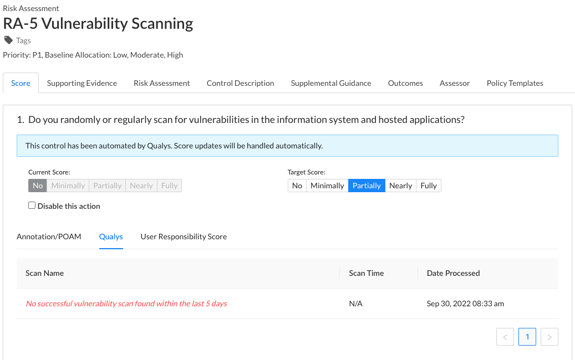Set Target Score to Minimally
The image size is (575, 360).
pos(327,185)
